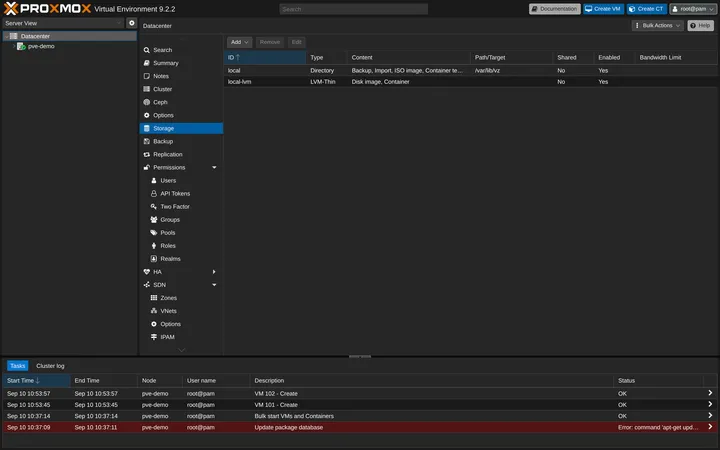Image resolution: width=720 pixels, height=450 pixels.
Task: Sort tasks by Start Time header
Action: [x=36, y=381]
